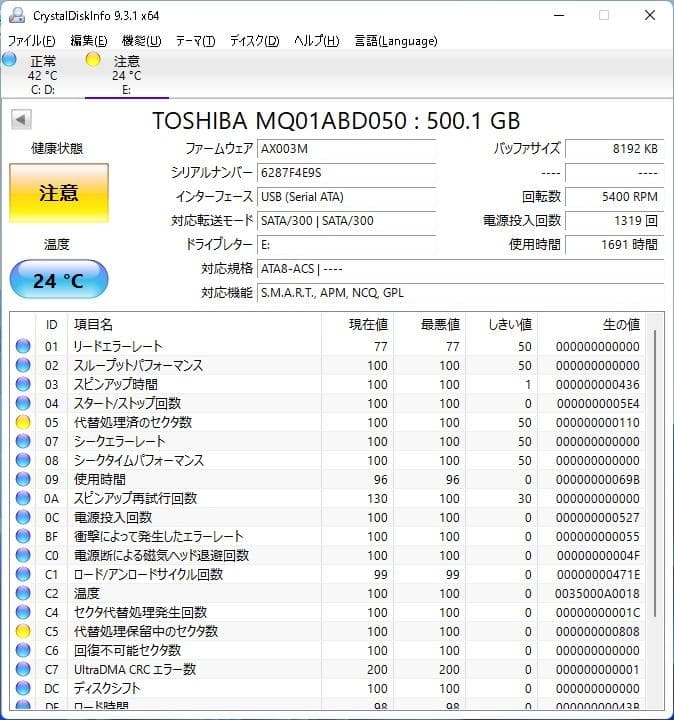The image size is (674, 720).
Task: Click the 24 °C temperature button
Action: (59, 280)
